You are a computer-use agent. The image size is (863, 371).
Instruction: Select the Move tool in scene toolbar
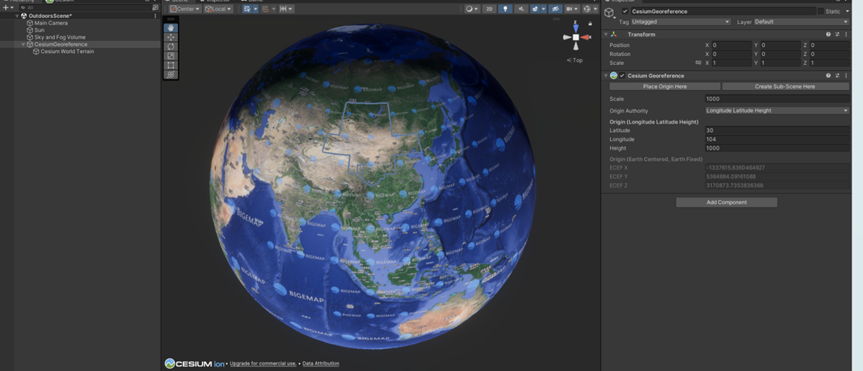tap(171, 37)
